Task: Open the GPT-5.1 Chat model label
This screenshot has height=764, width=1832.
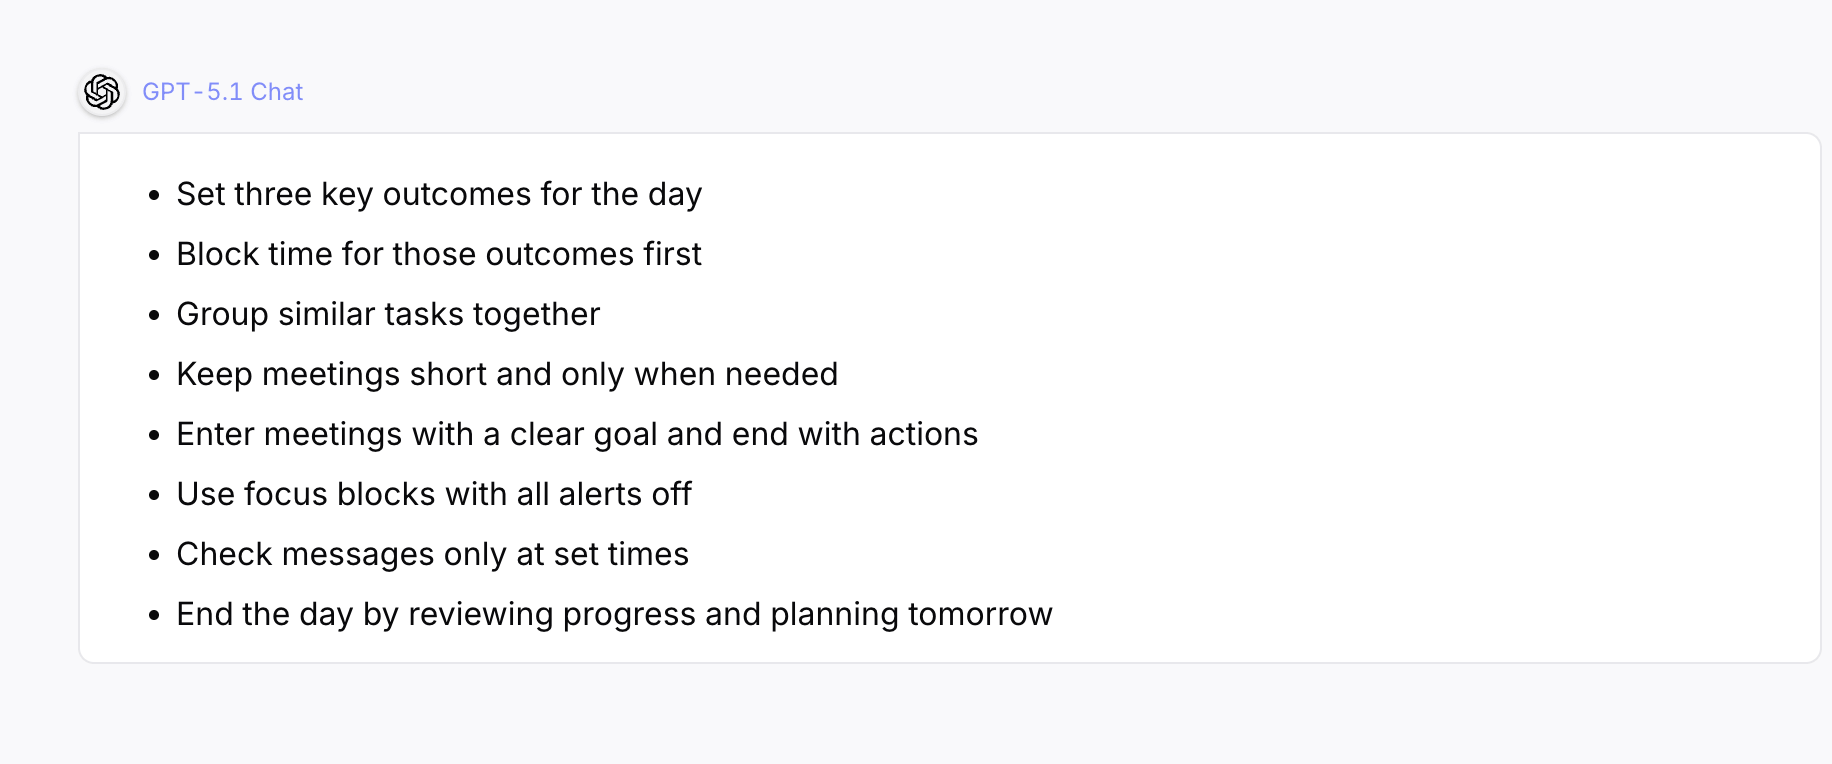Action: (x=222, y=92)
